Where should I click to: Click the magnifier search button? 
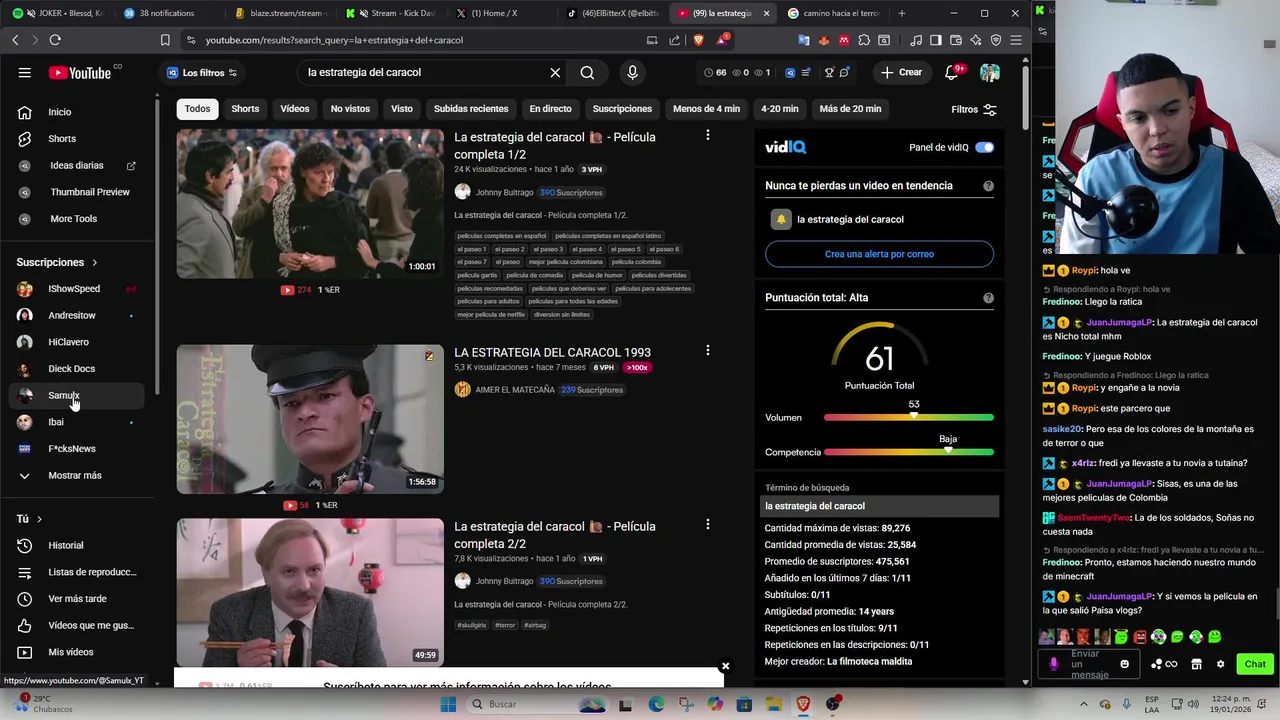[587, 72]
